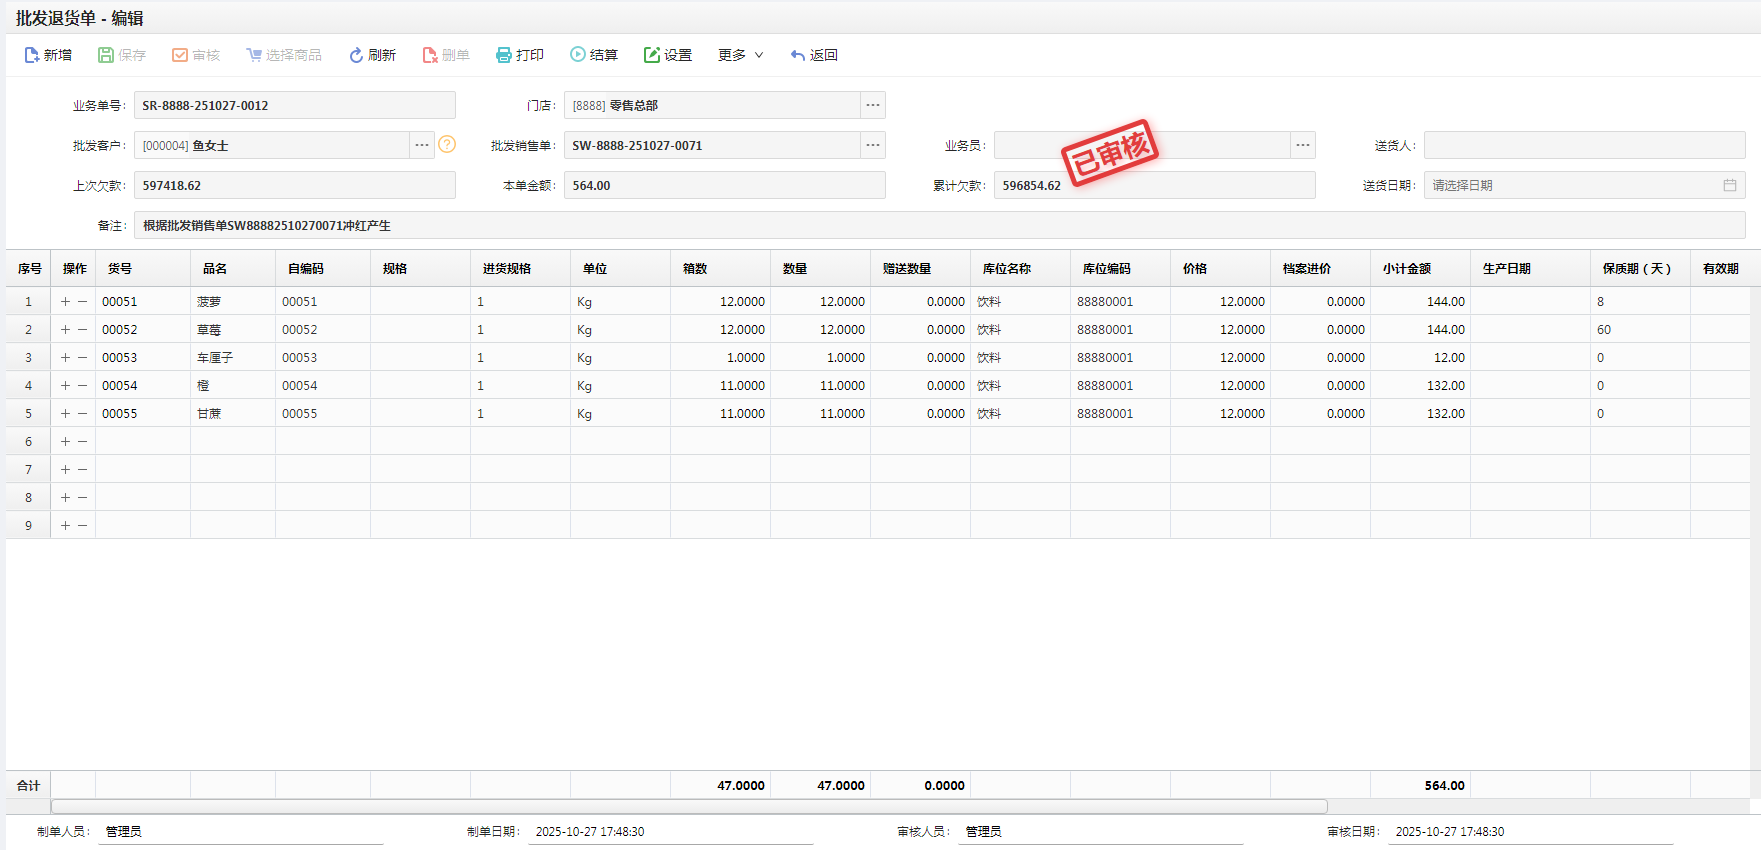Click the orange help icon beside 批发客户
This screenshot has width=1761, height=850.
pyautogui.click(x=447, y=144)
